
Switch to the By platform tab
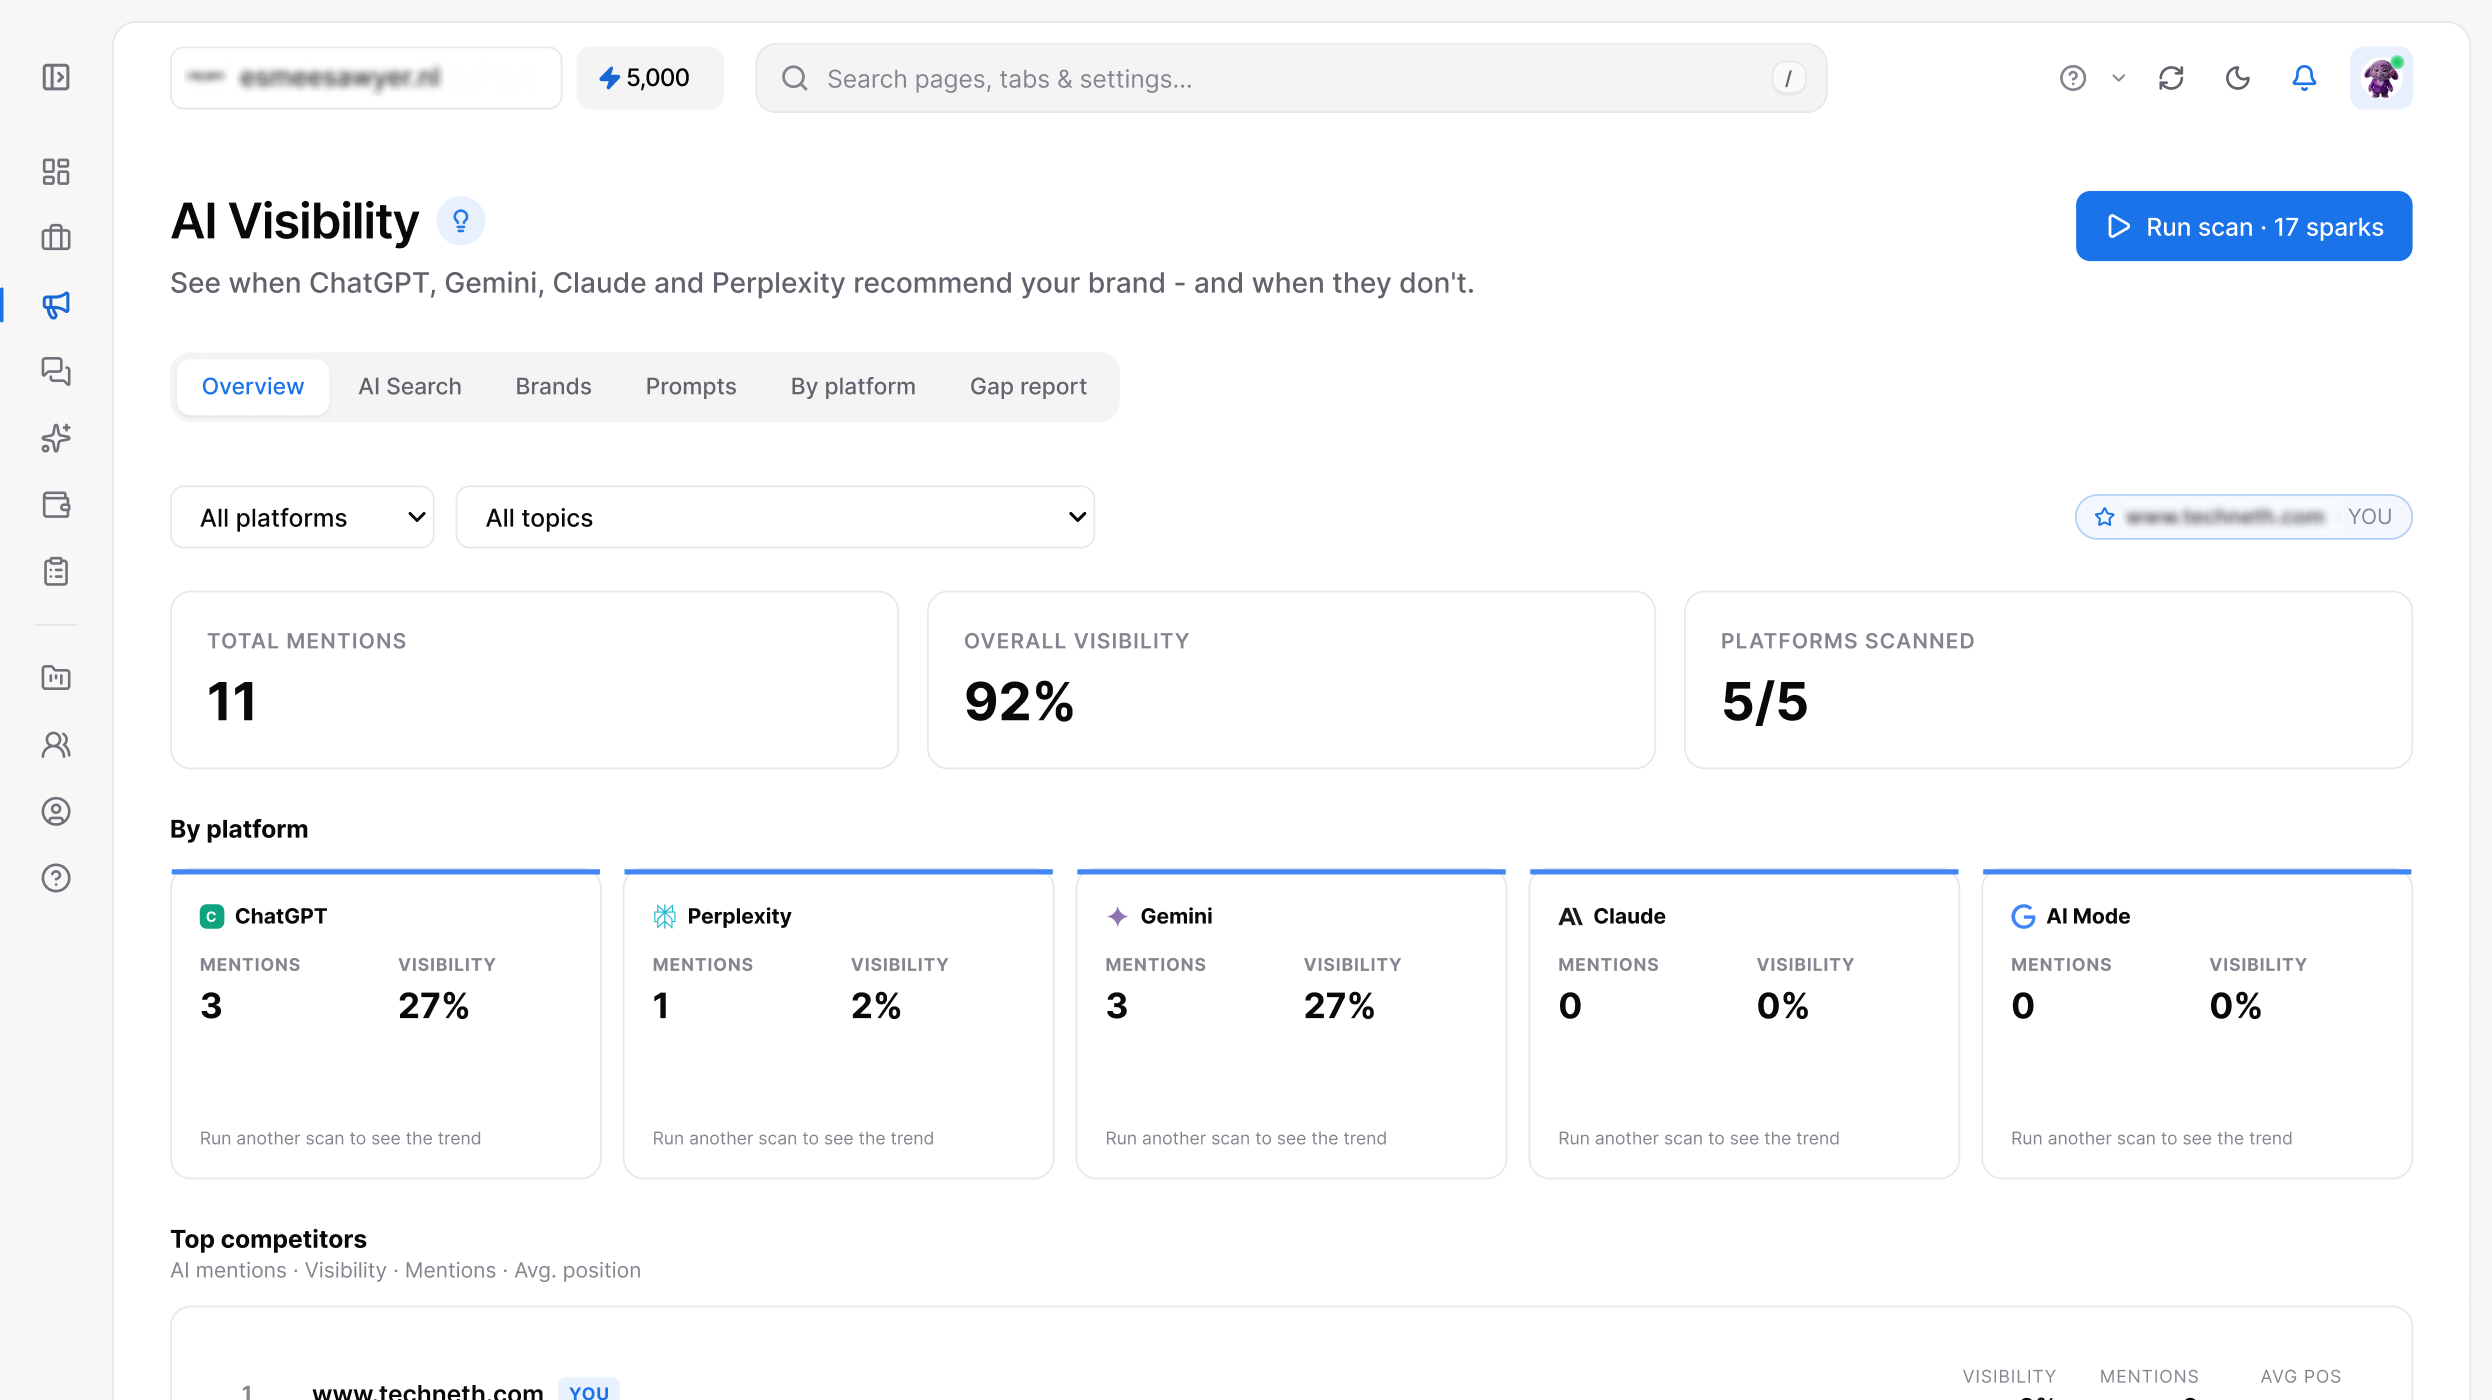coord(853,387)
